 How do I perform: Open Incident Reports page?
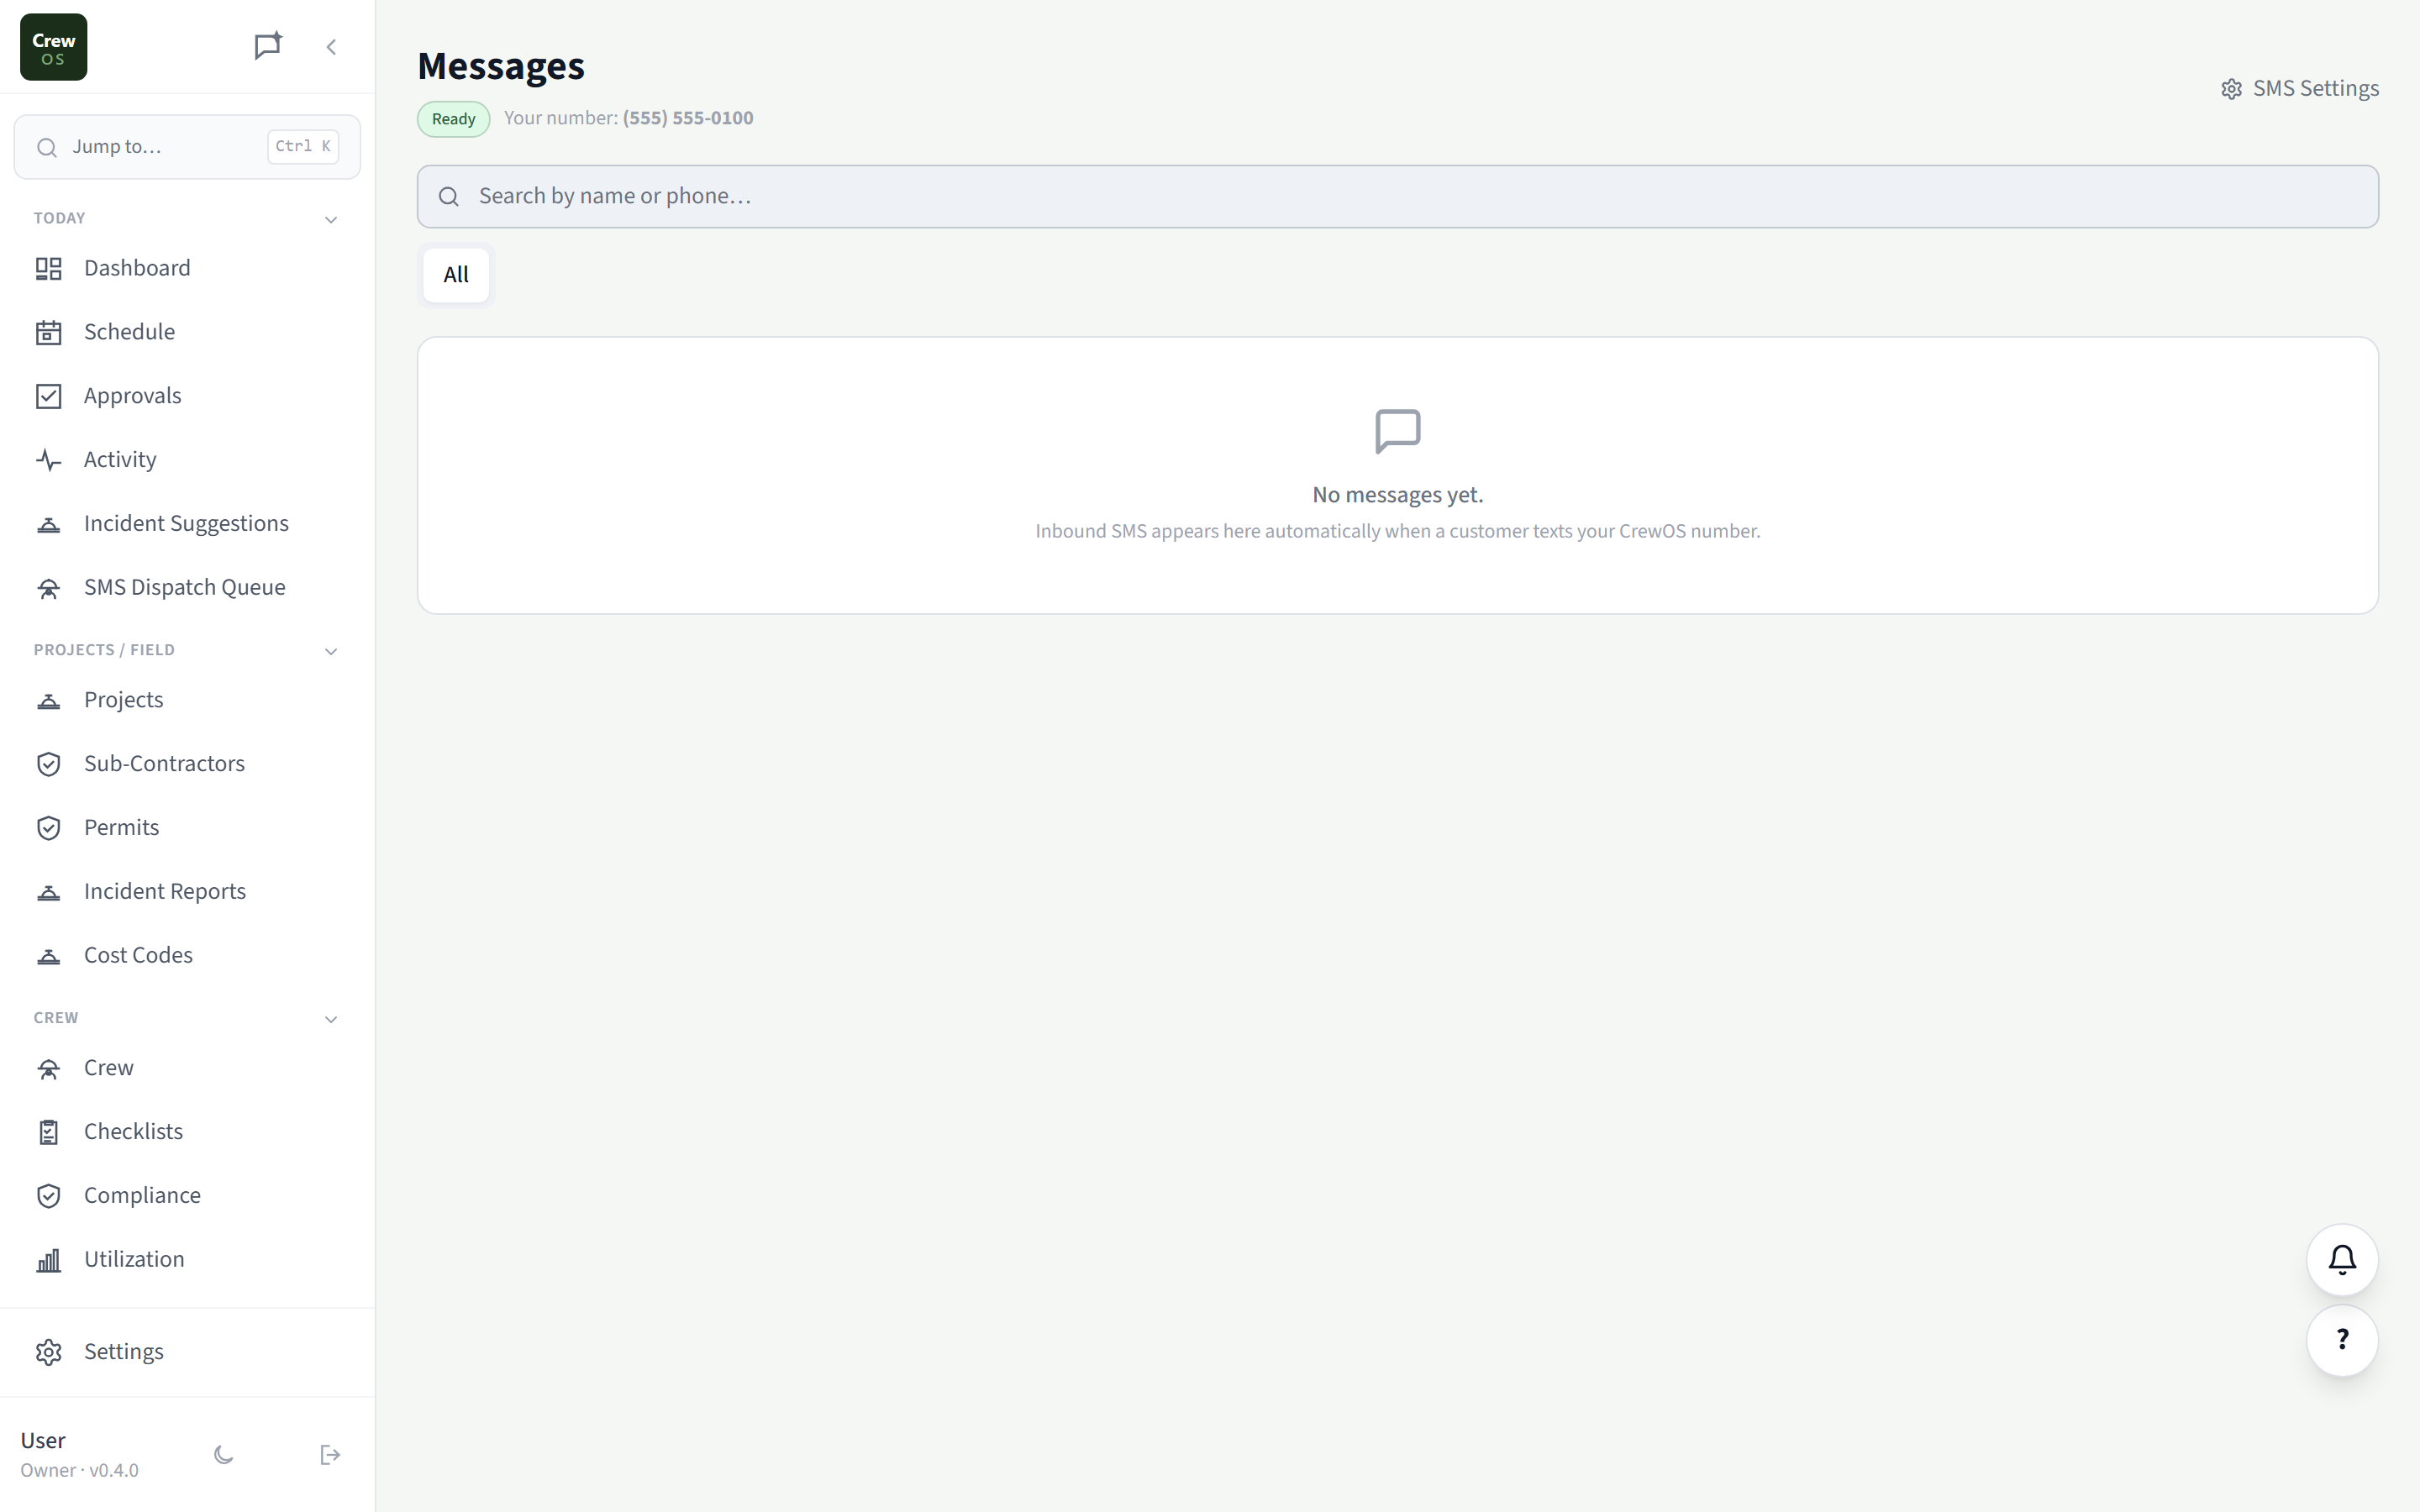(x=187, y=892)
